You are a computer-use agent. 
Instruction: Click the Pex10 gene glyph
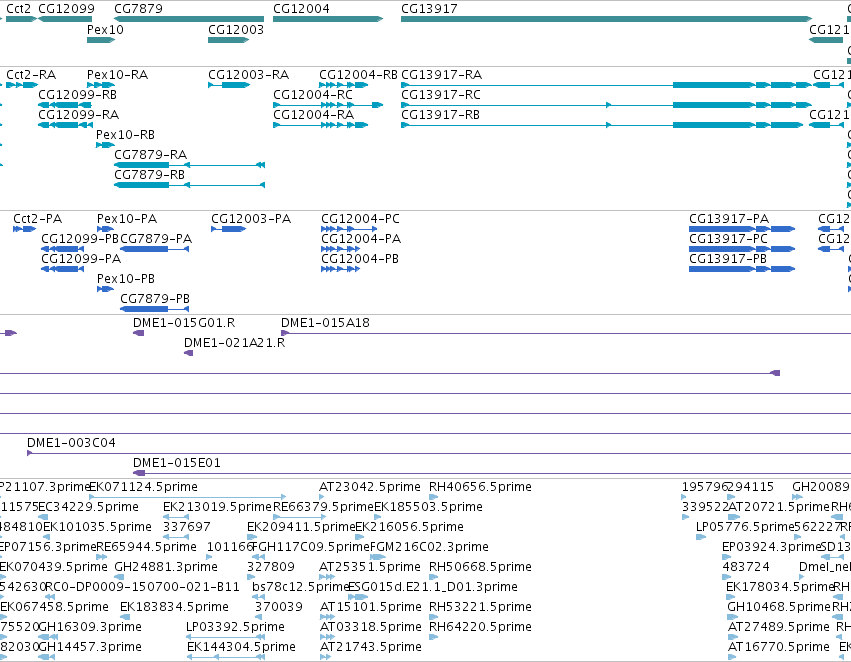click(x=101, y=40)
